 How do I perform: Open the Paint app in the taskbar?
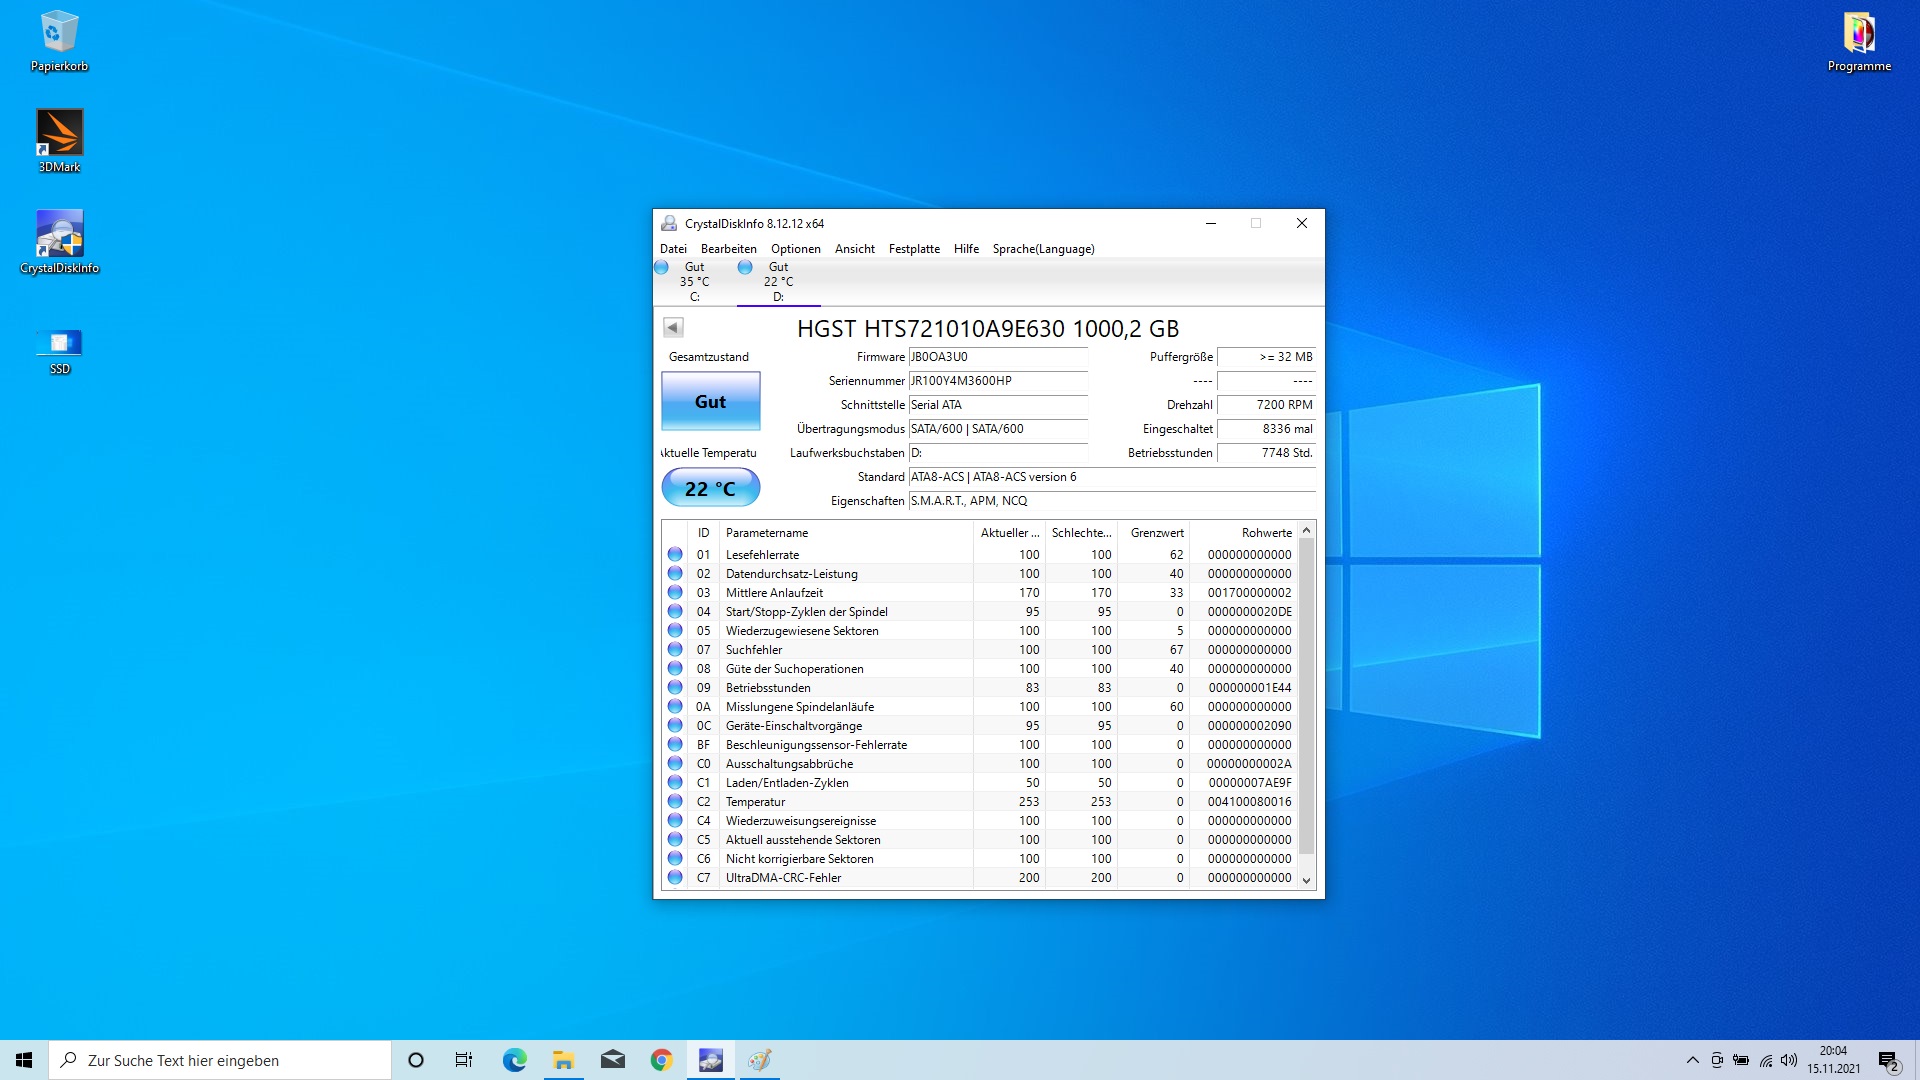[759, 1060]
